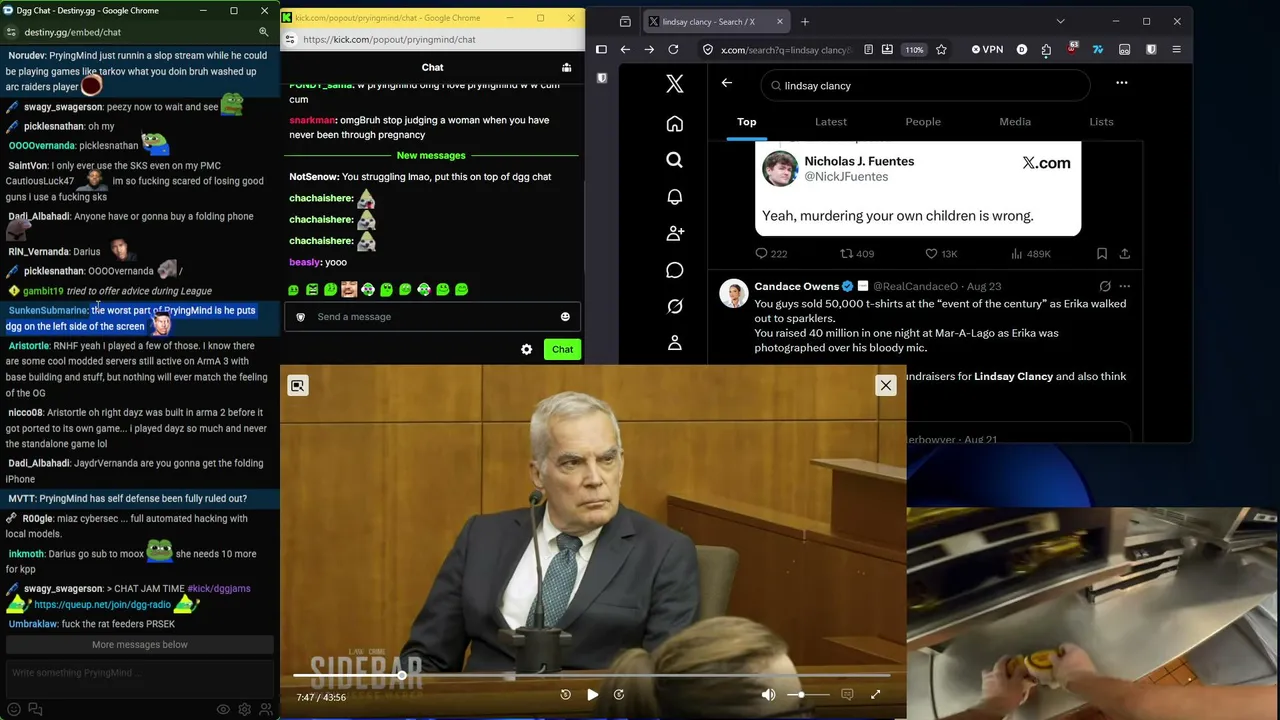Open the Kick chat settings gear
Viewport: 1280px width, 720px height.
coord(527,349)
